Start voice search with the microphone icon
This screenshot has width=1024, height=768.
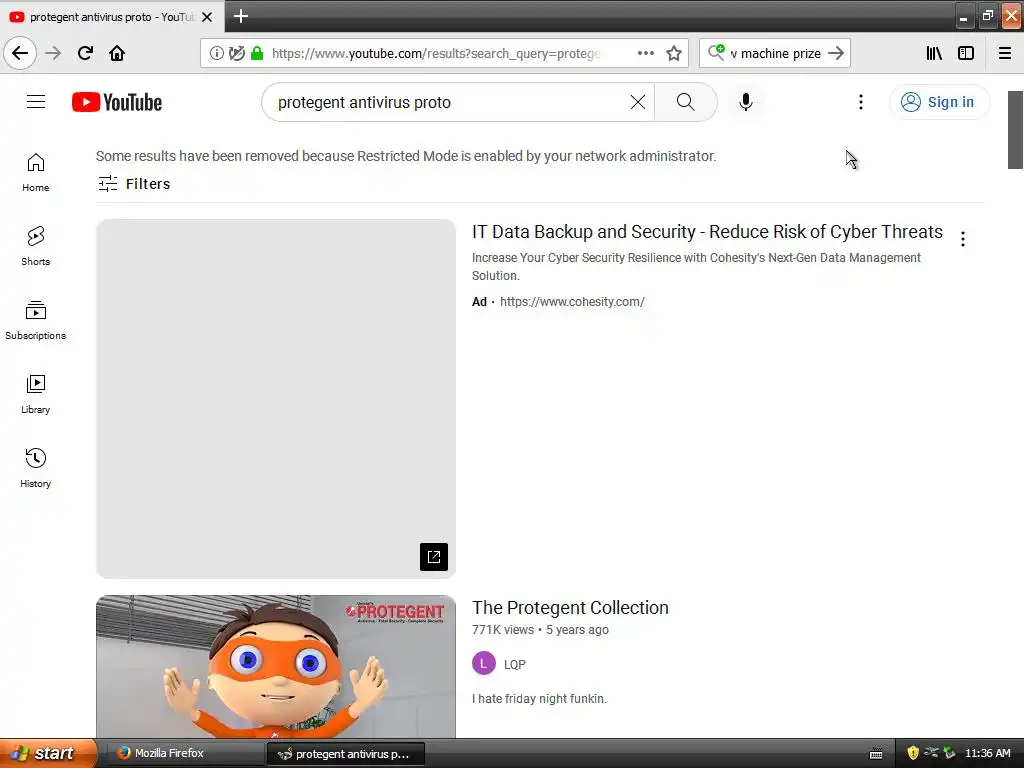coord(746,102)
